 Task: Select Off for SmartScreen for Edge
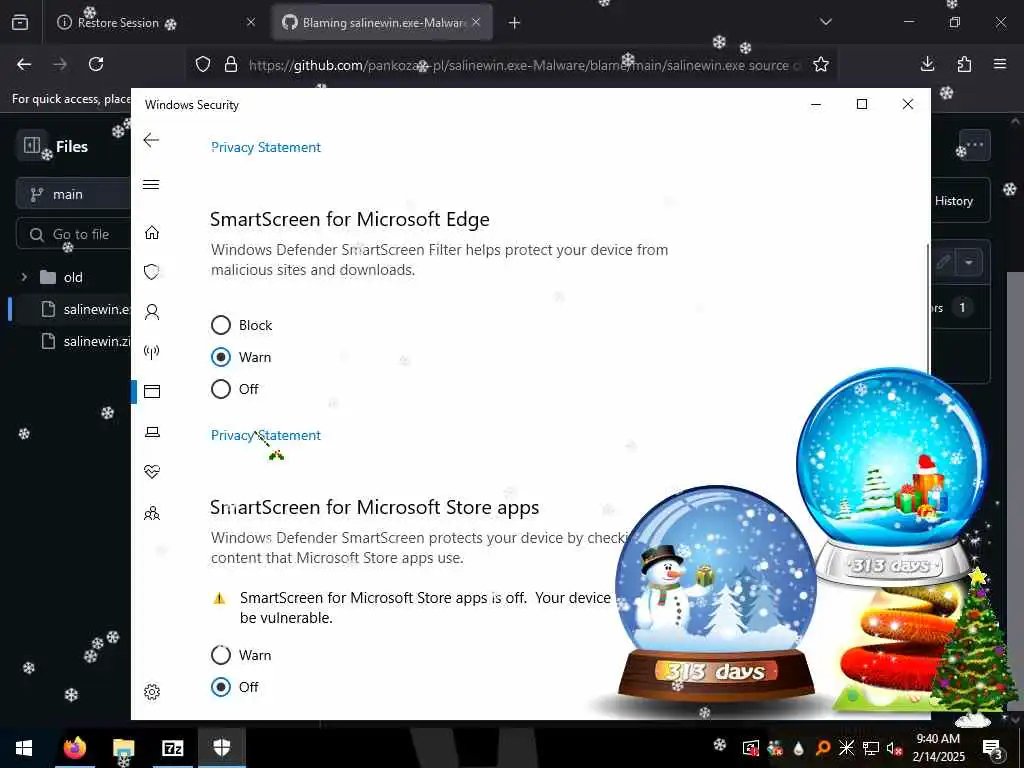(221, 389)
